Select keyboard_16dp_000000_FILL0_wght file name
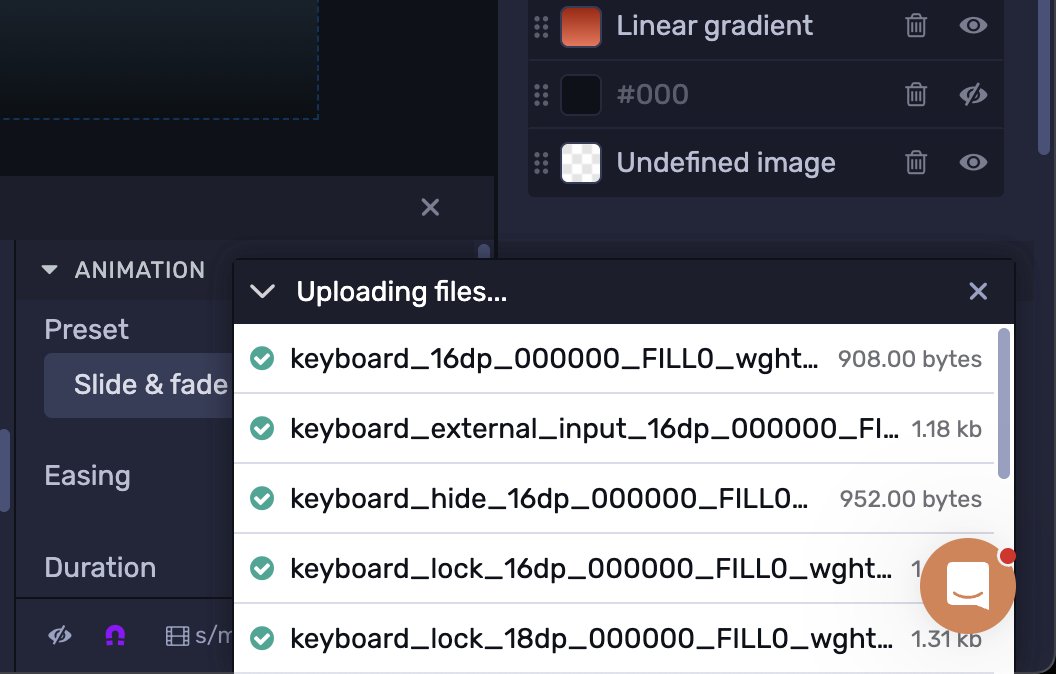The height and width of the screenshot is (674, 1056). (554, 359)
